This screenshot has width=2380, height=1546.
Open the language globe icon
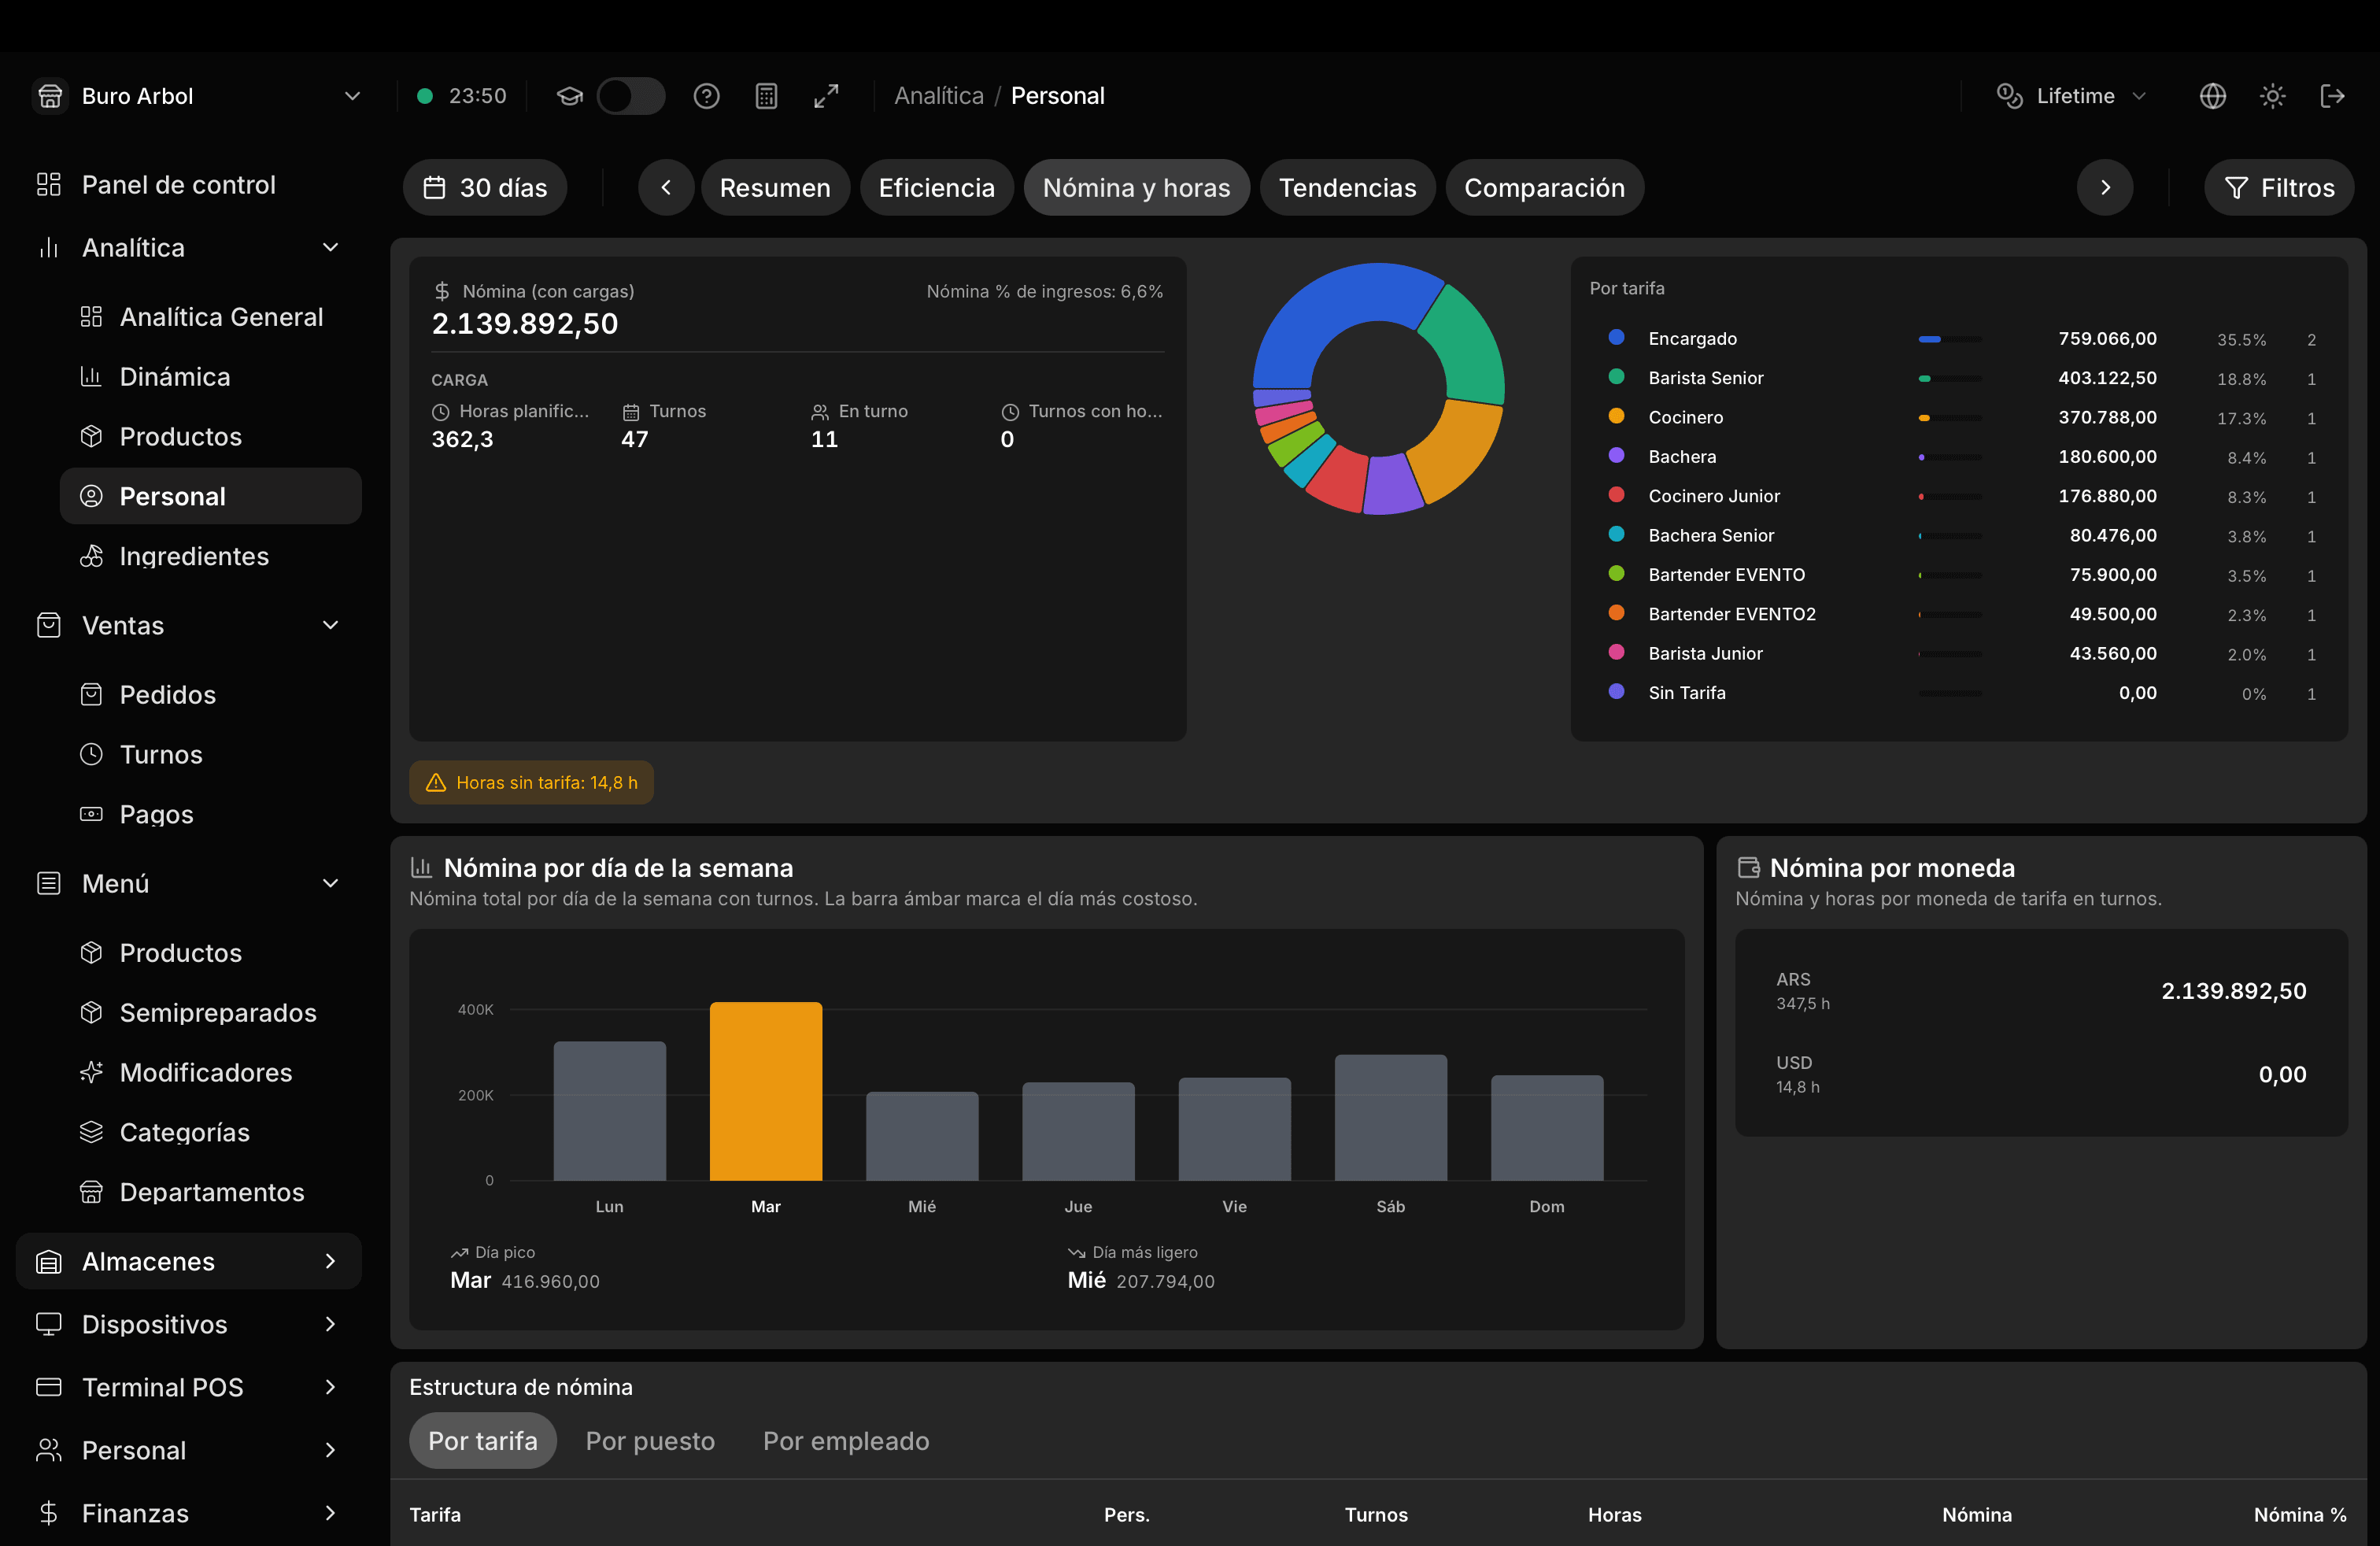[x=2212, y=96]
